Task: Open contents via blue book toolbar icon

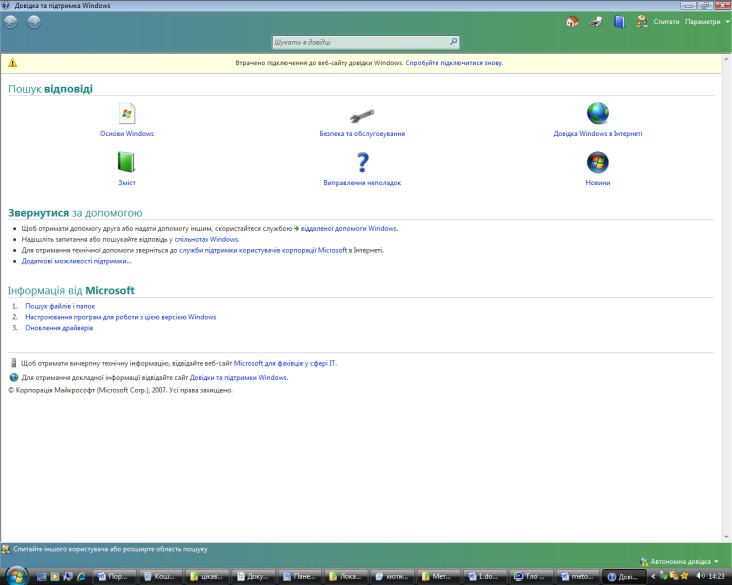Action: coord(619,21)
